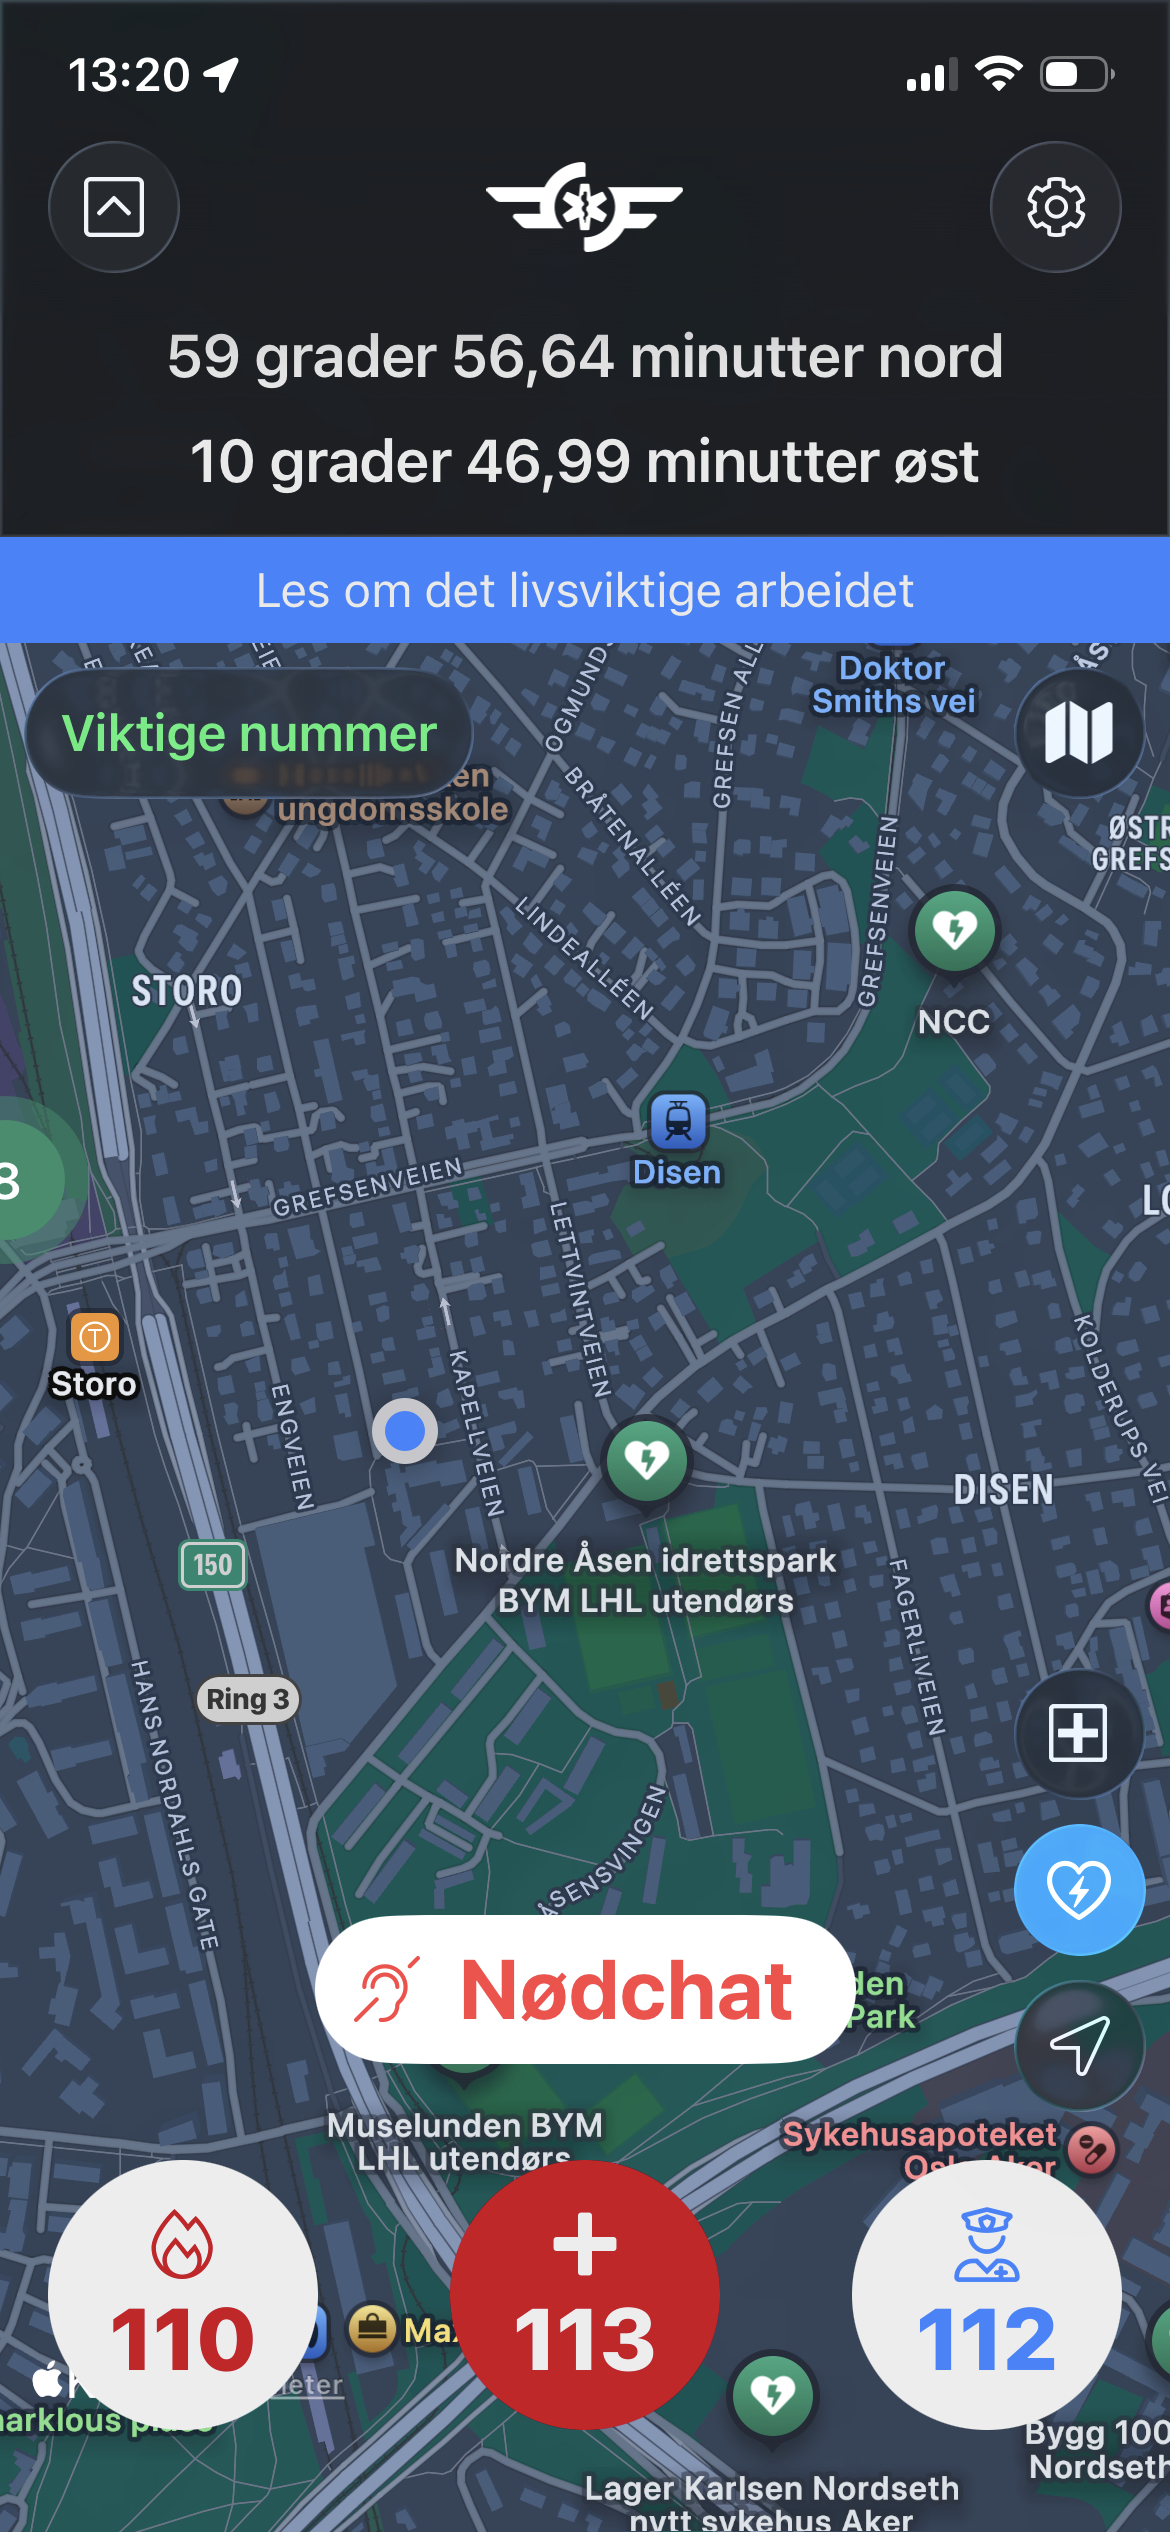Screen dimensions: 1170x2532
Task: Tap the Storo metro station icon
Action: tap(95, 1337)
